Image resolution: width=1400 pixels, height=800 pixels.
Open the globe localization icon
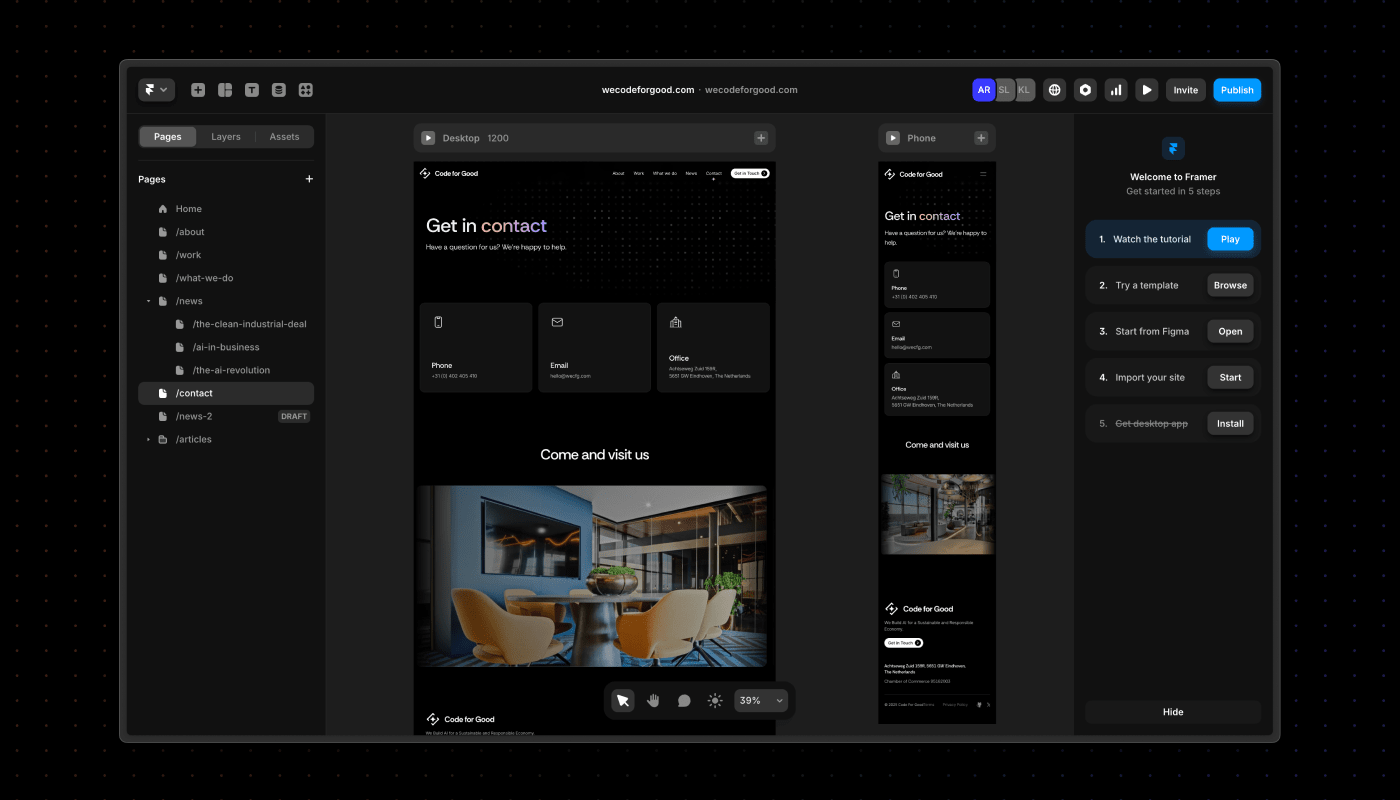1055,90
